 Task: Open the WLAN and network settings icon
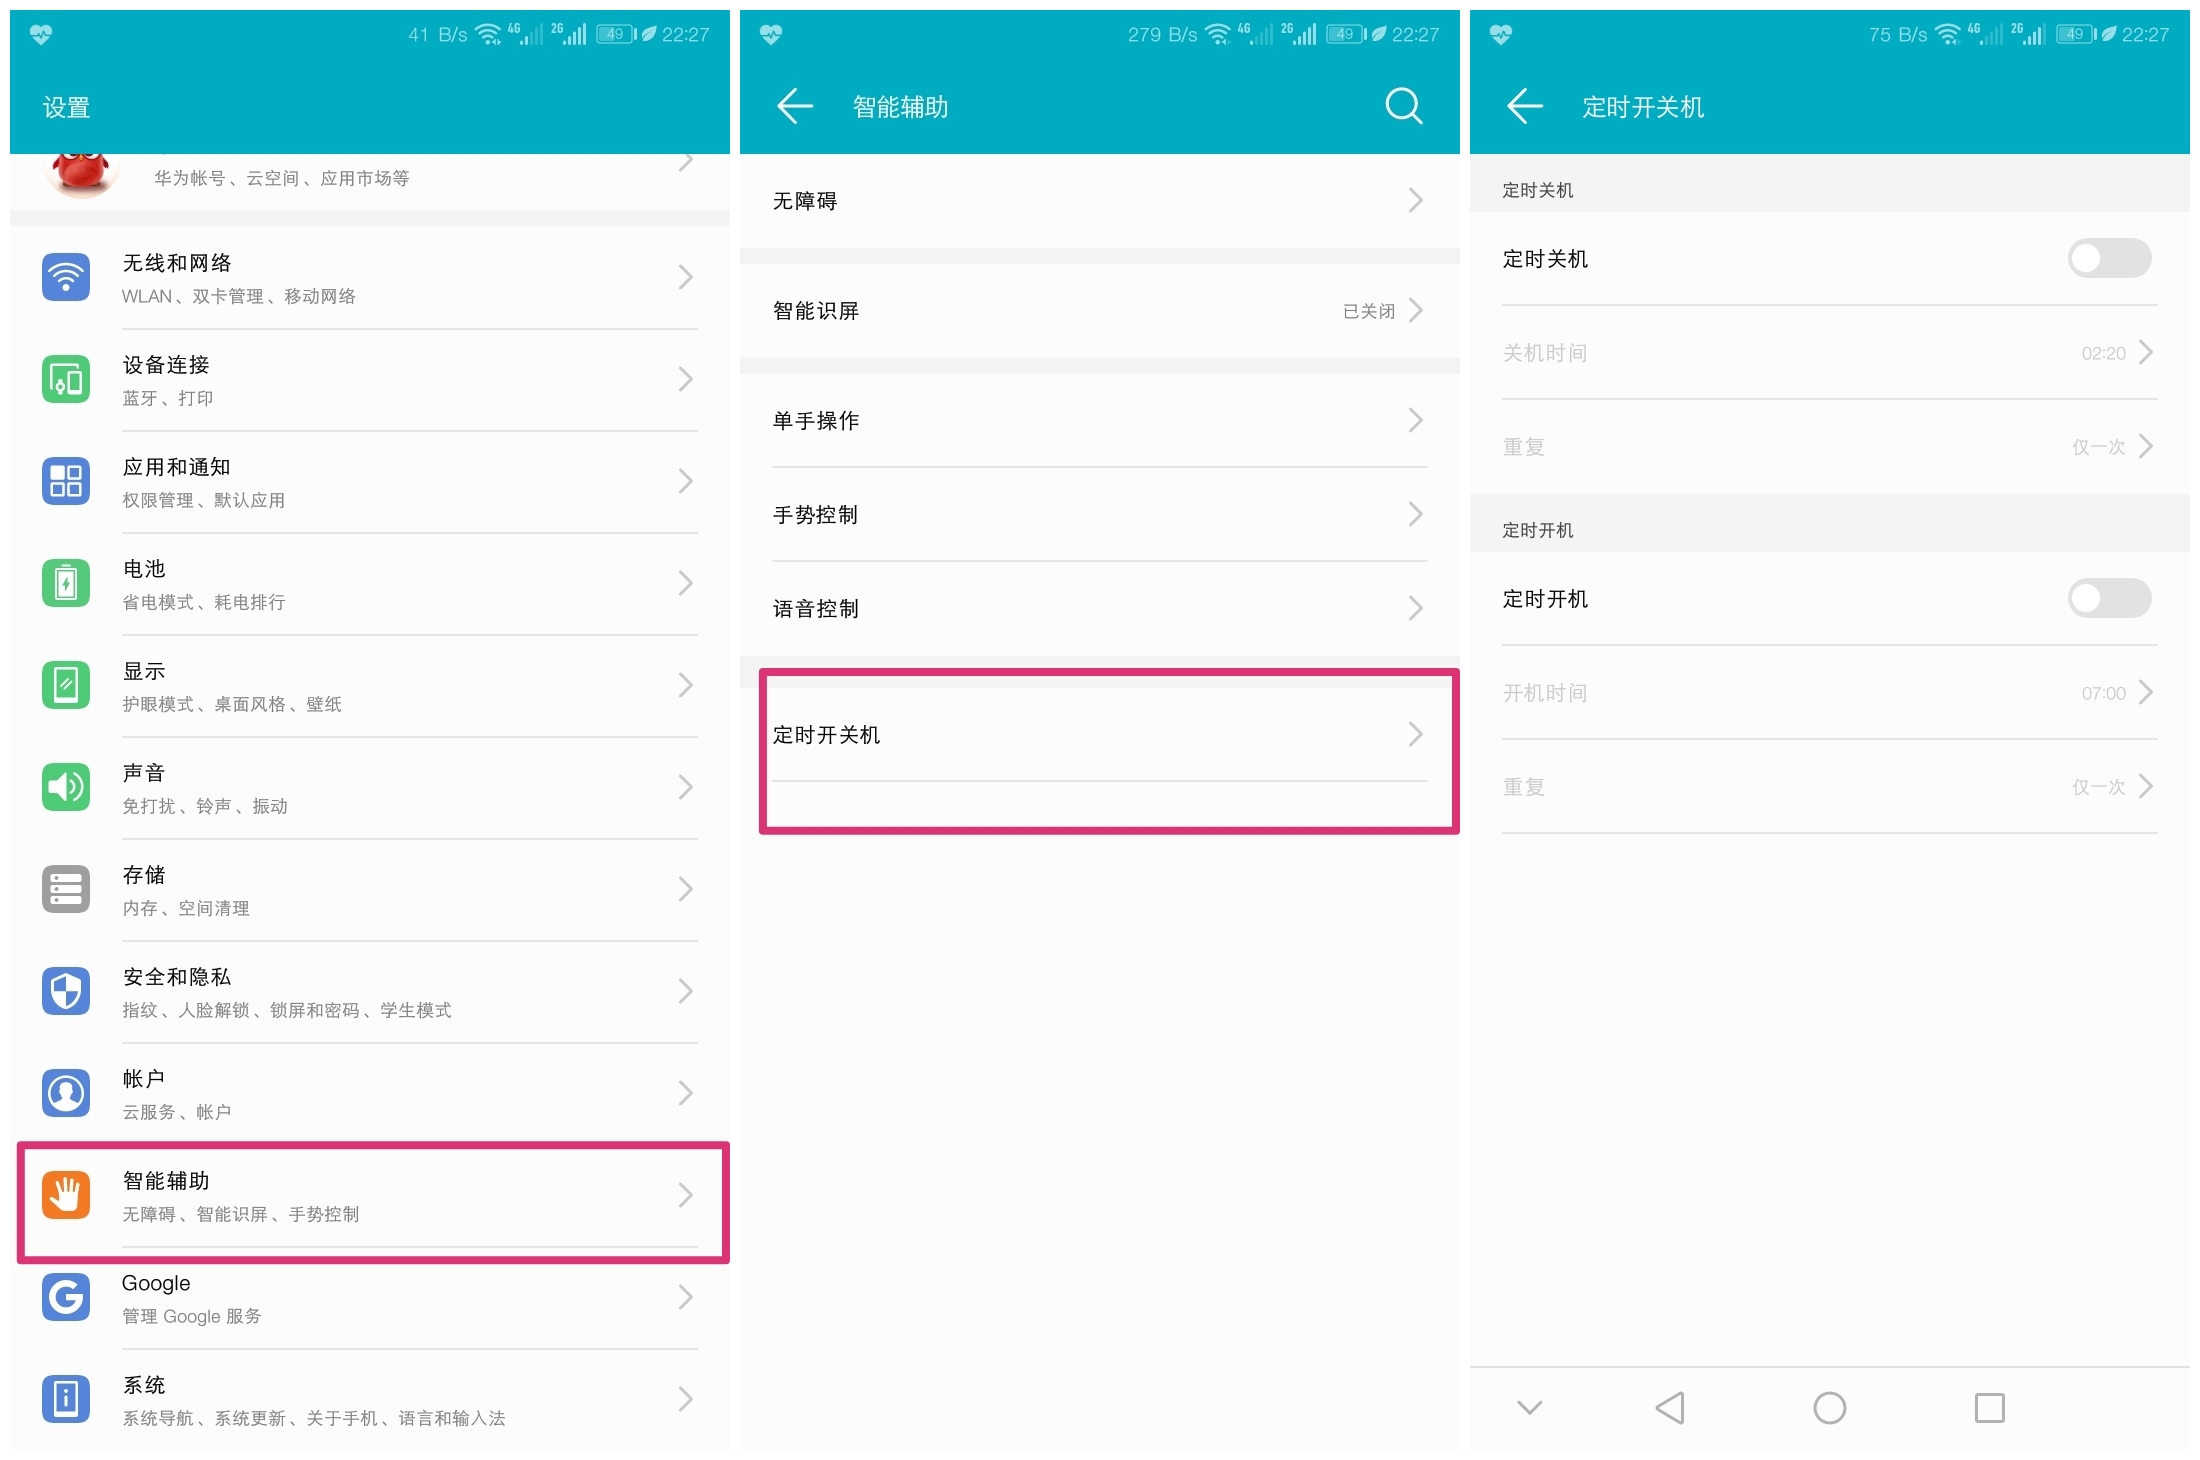tap(65, 277)
